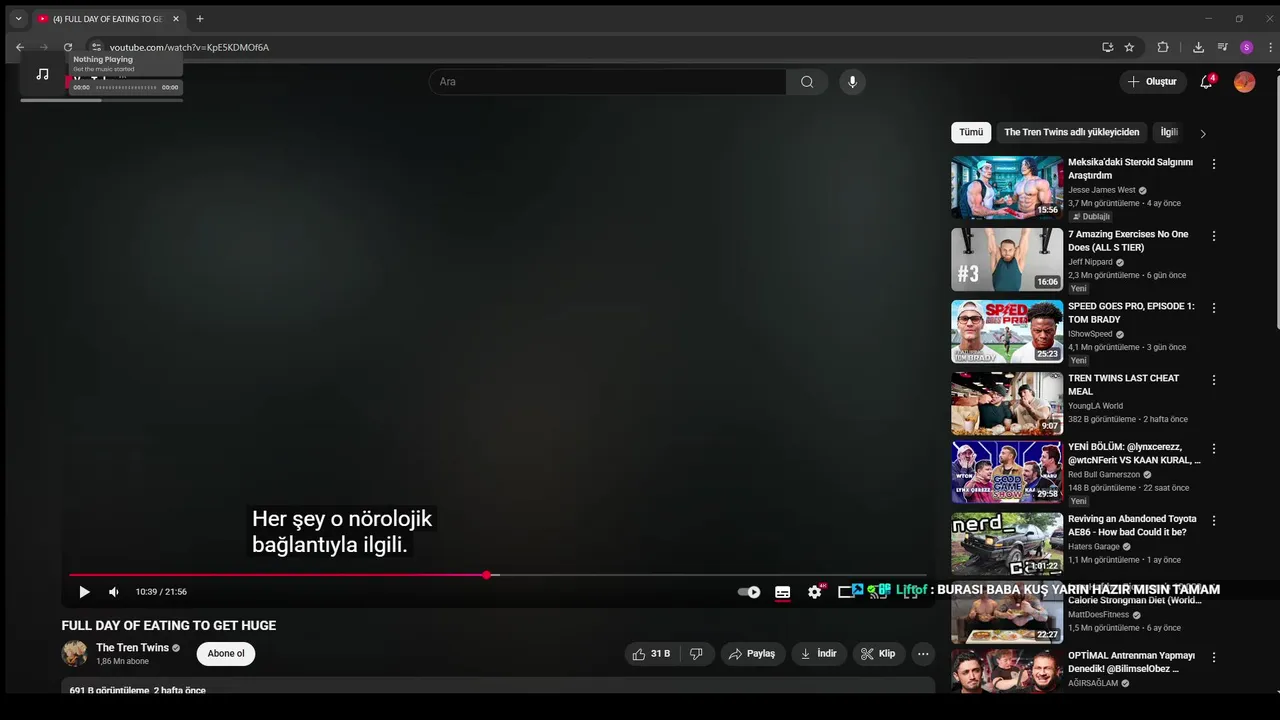
Task: Seek the video progress bar
Action: [x=498, y=575]
